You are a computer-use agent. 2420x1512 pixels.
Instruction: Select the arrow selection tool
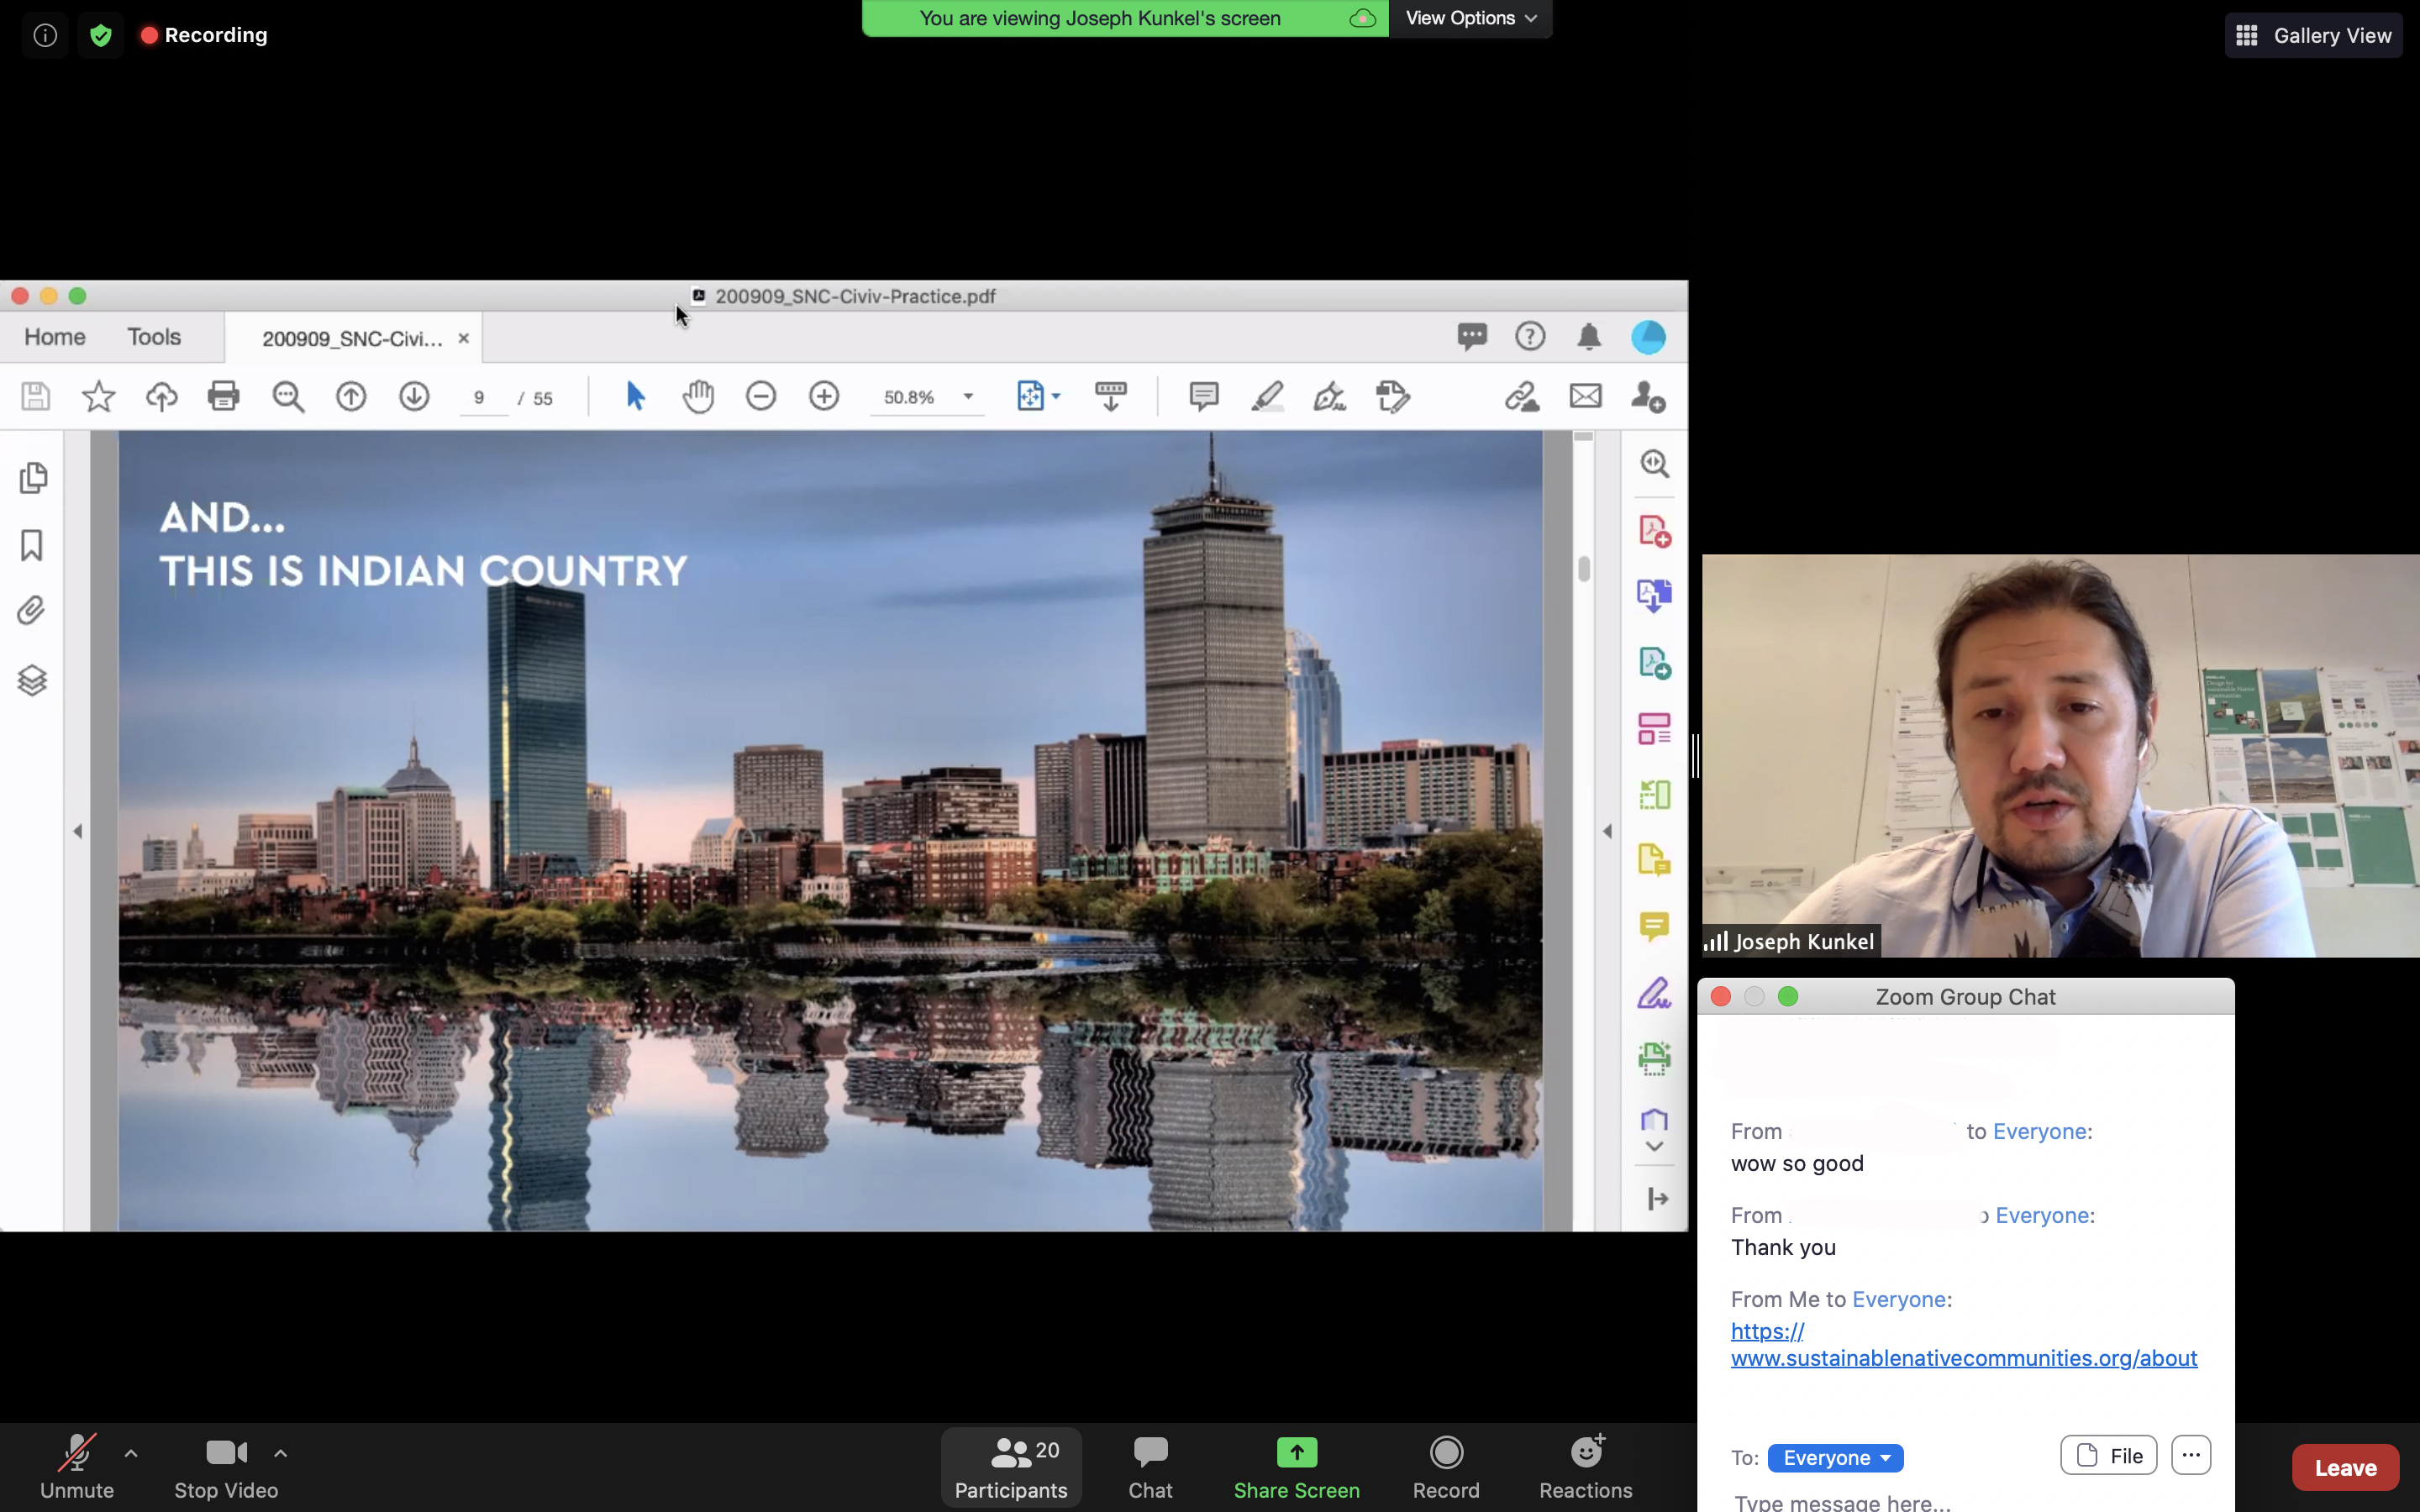635,397
